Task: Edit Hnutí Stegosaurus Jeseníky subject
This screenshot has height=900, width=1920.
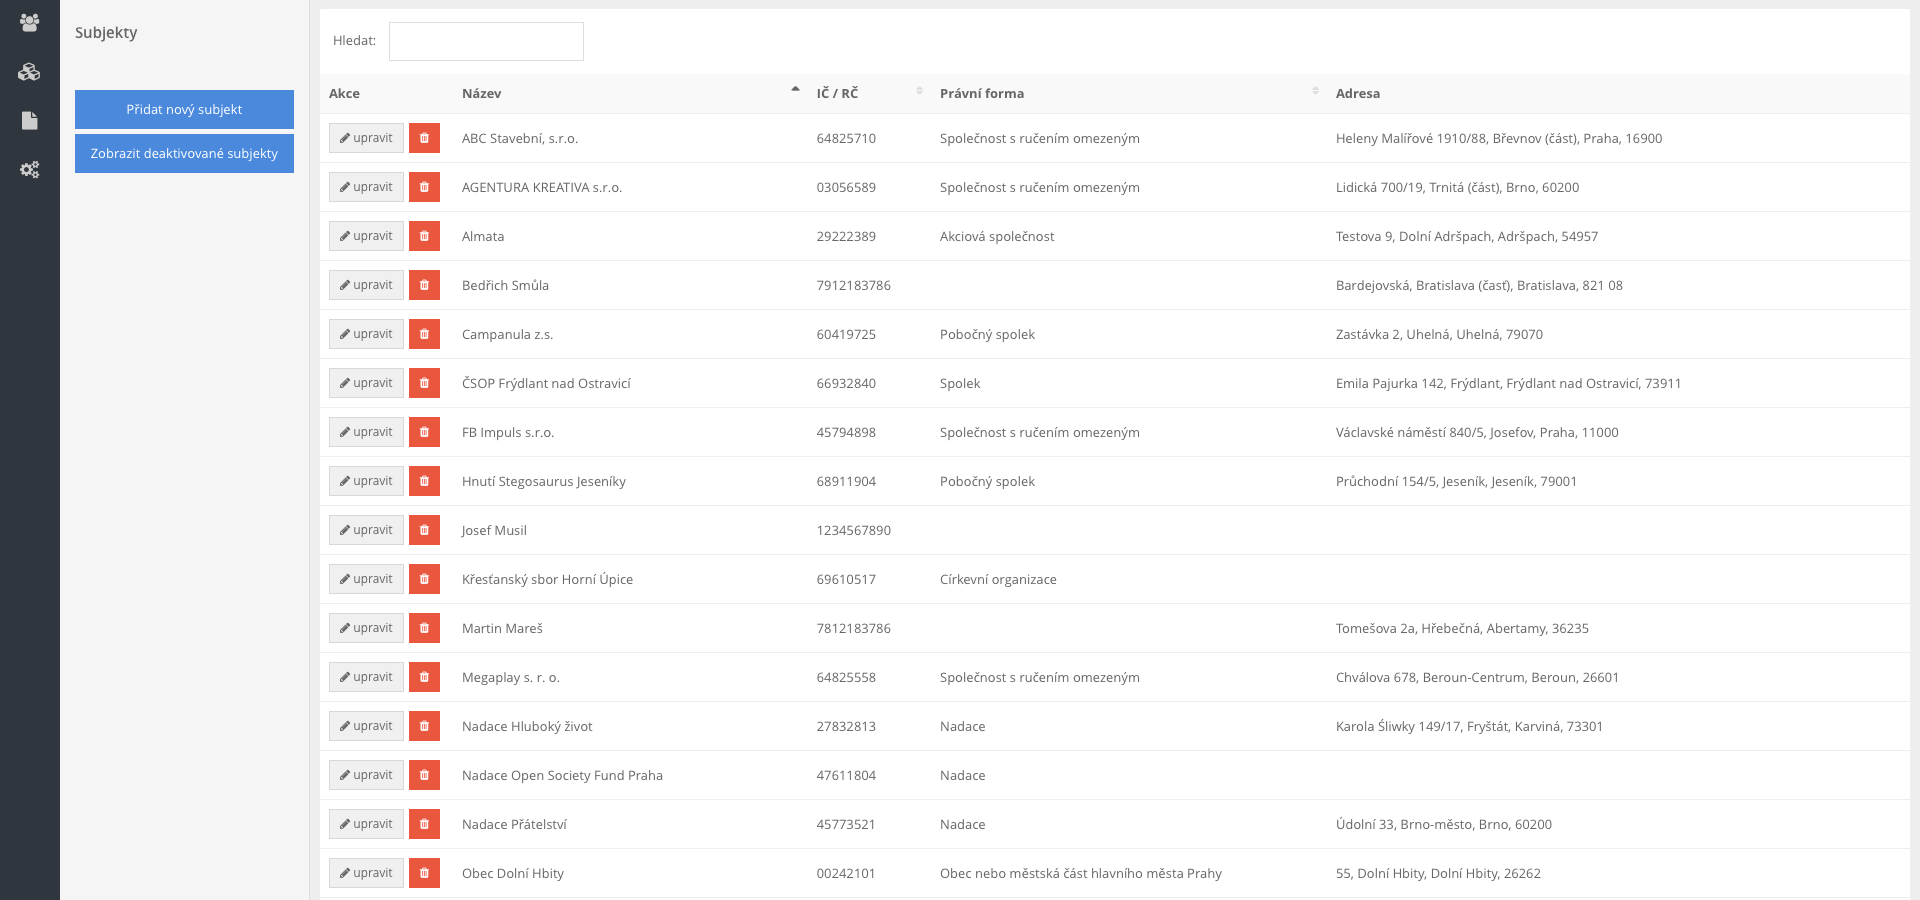Action: pyautogui.click(x=366, y=481)
